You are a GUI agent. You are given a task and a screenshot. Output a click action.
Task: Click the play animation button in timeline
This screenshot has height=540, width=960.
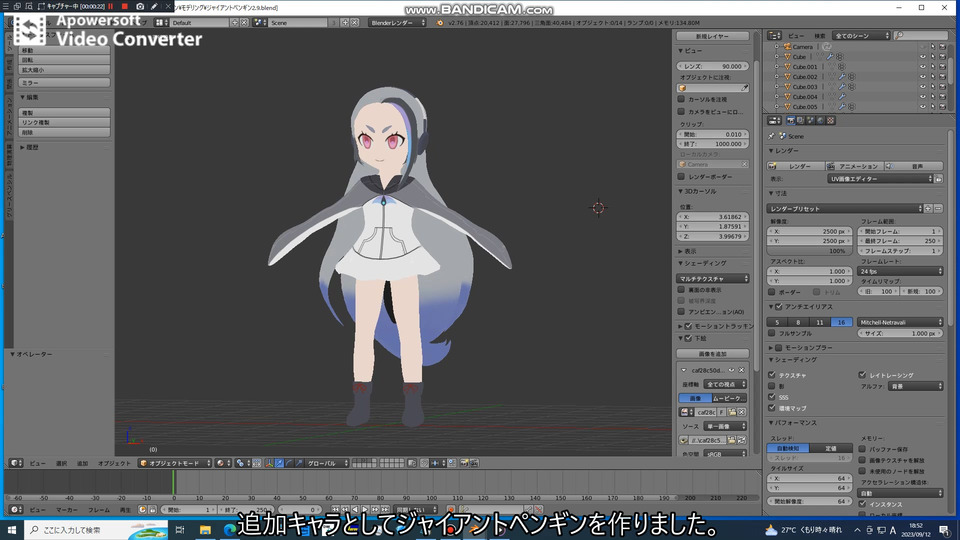[x=365, y=509]
